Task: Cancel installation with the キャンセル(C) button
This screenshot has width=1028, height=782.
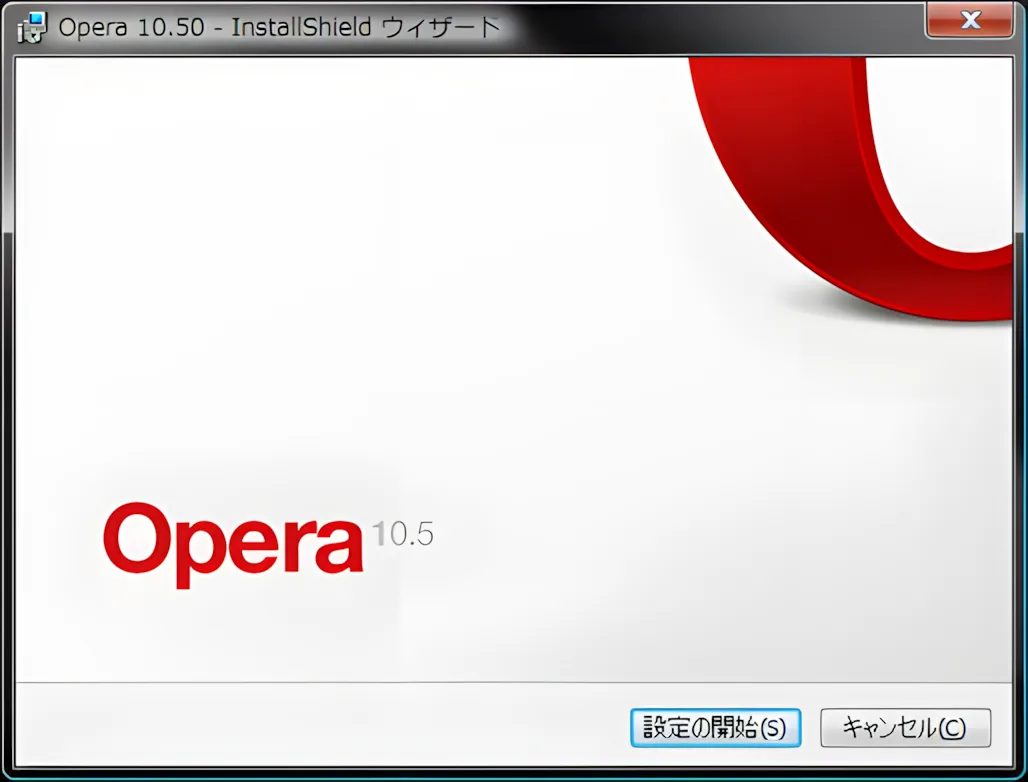Action: [x=904, y=728]
